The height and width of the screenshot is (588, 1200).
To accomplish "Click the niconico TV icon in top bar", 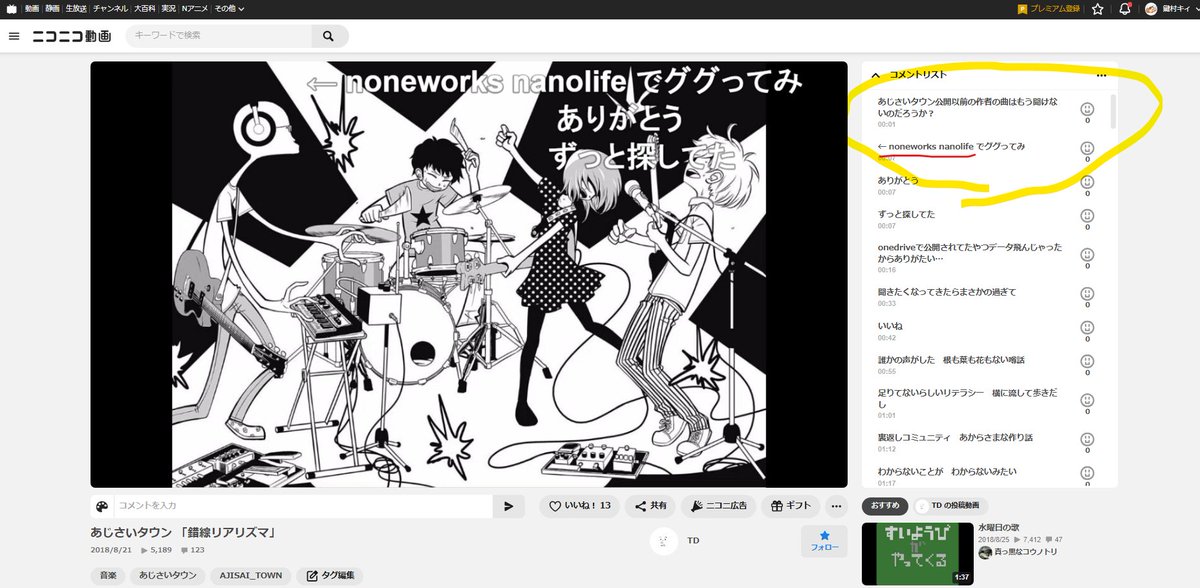I will click(10, 9).
